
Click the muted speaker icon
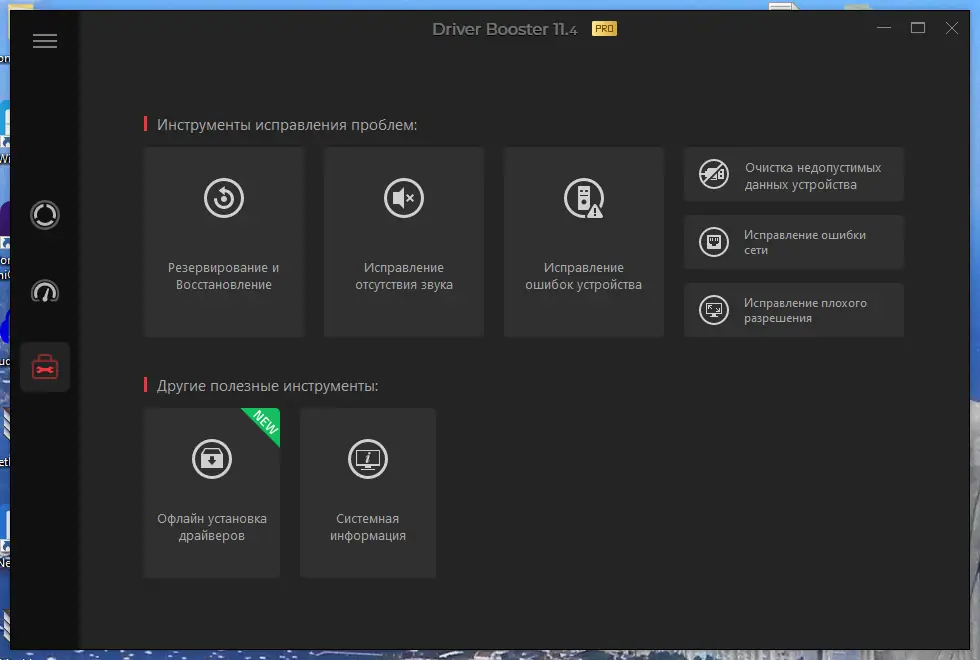coord(404,198)
